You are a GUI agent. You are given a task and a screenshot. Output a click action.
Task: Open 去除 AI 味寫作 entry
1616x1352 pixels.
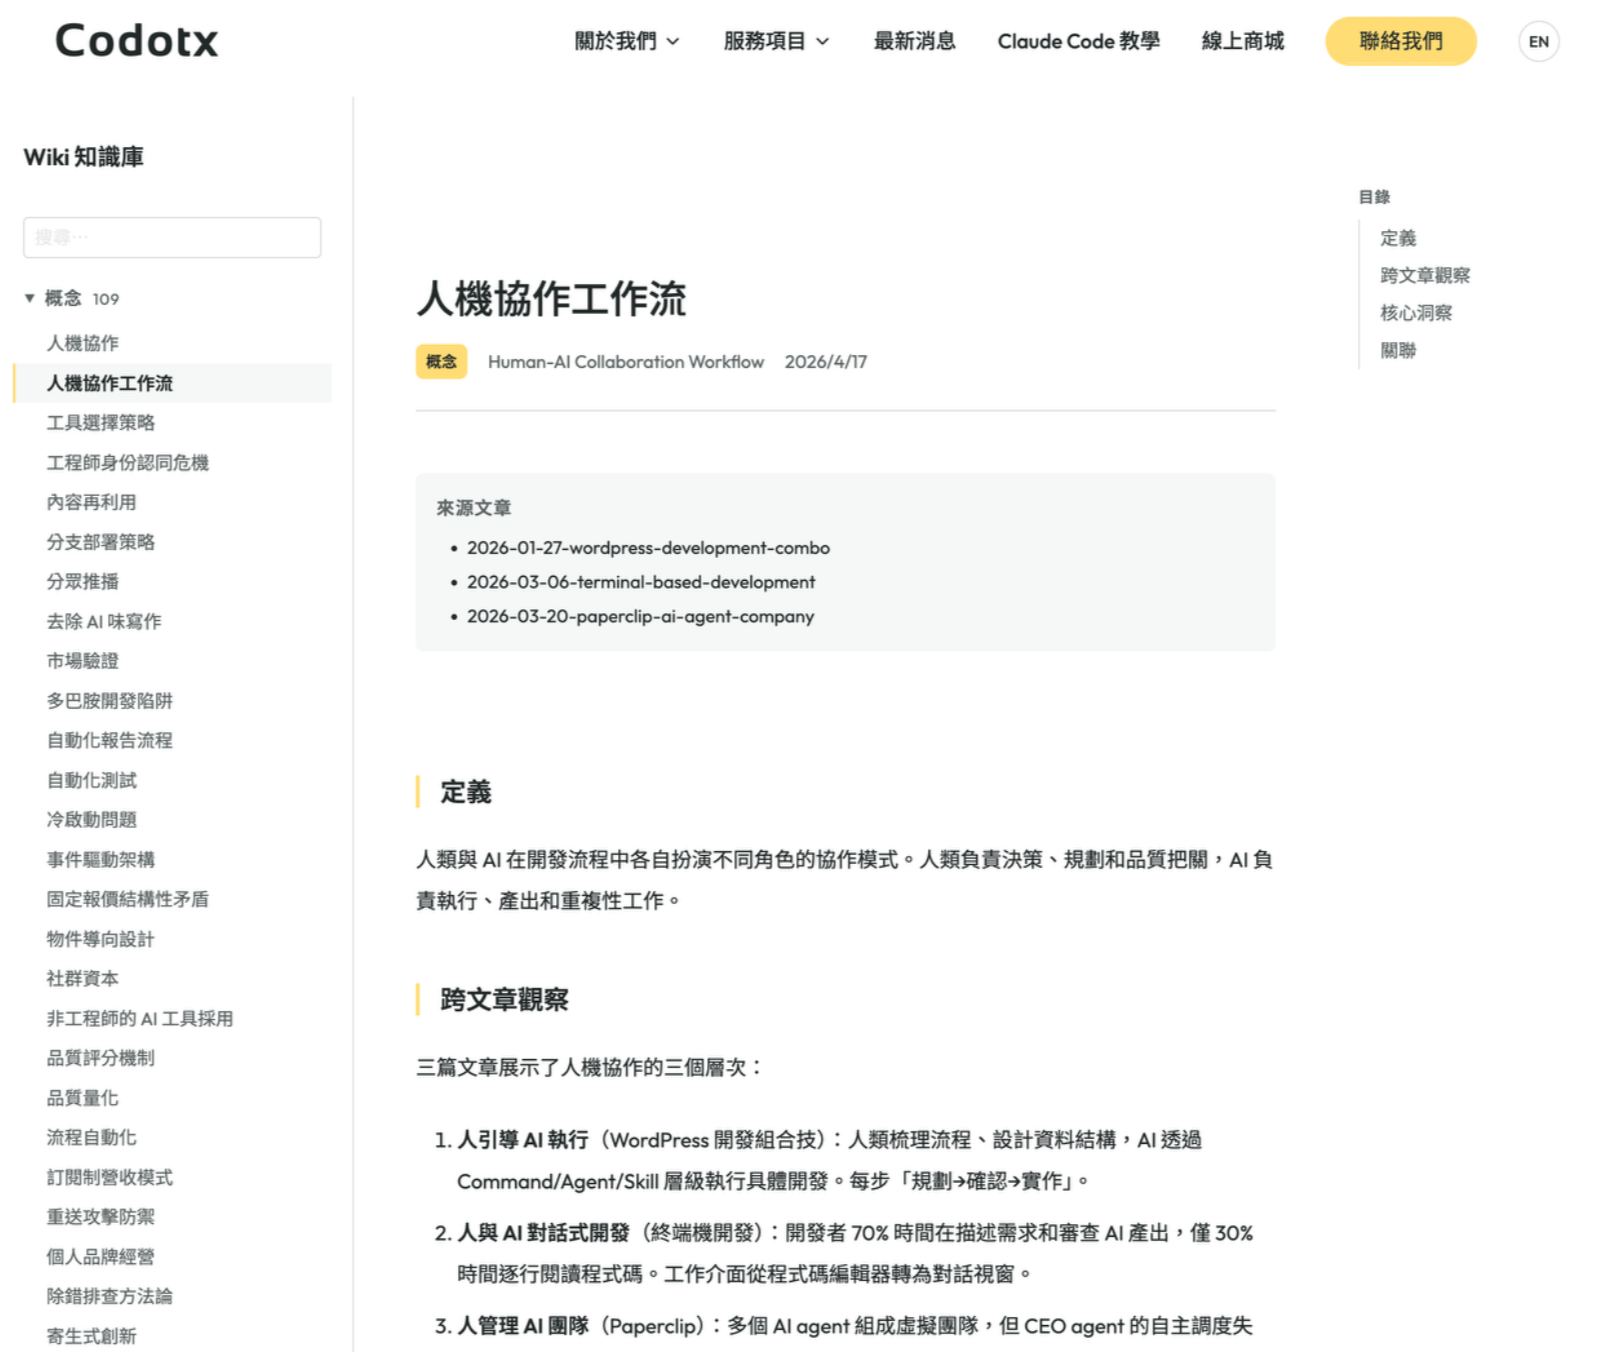tap(103, 621)
